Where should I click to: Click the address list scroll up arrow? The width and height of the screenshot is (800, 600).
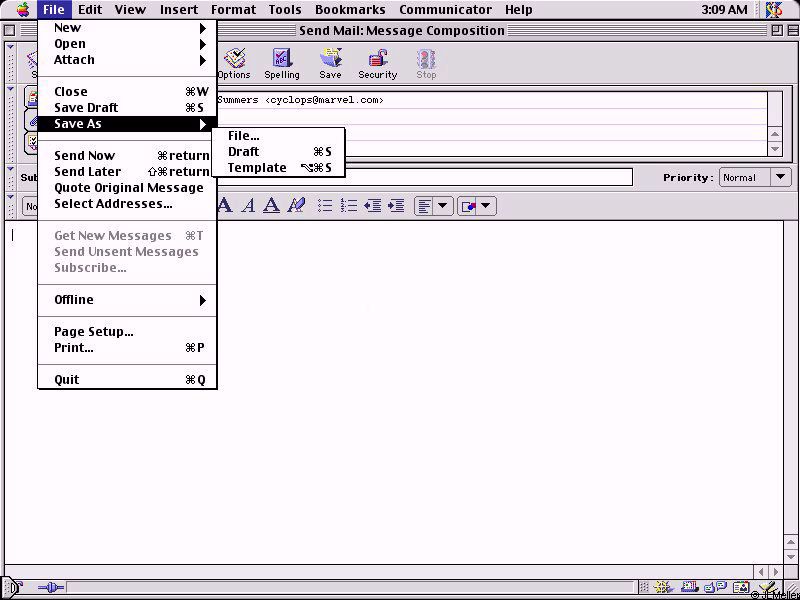coord(775,135)
